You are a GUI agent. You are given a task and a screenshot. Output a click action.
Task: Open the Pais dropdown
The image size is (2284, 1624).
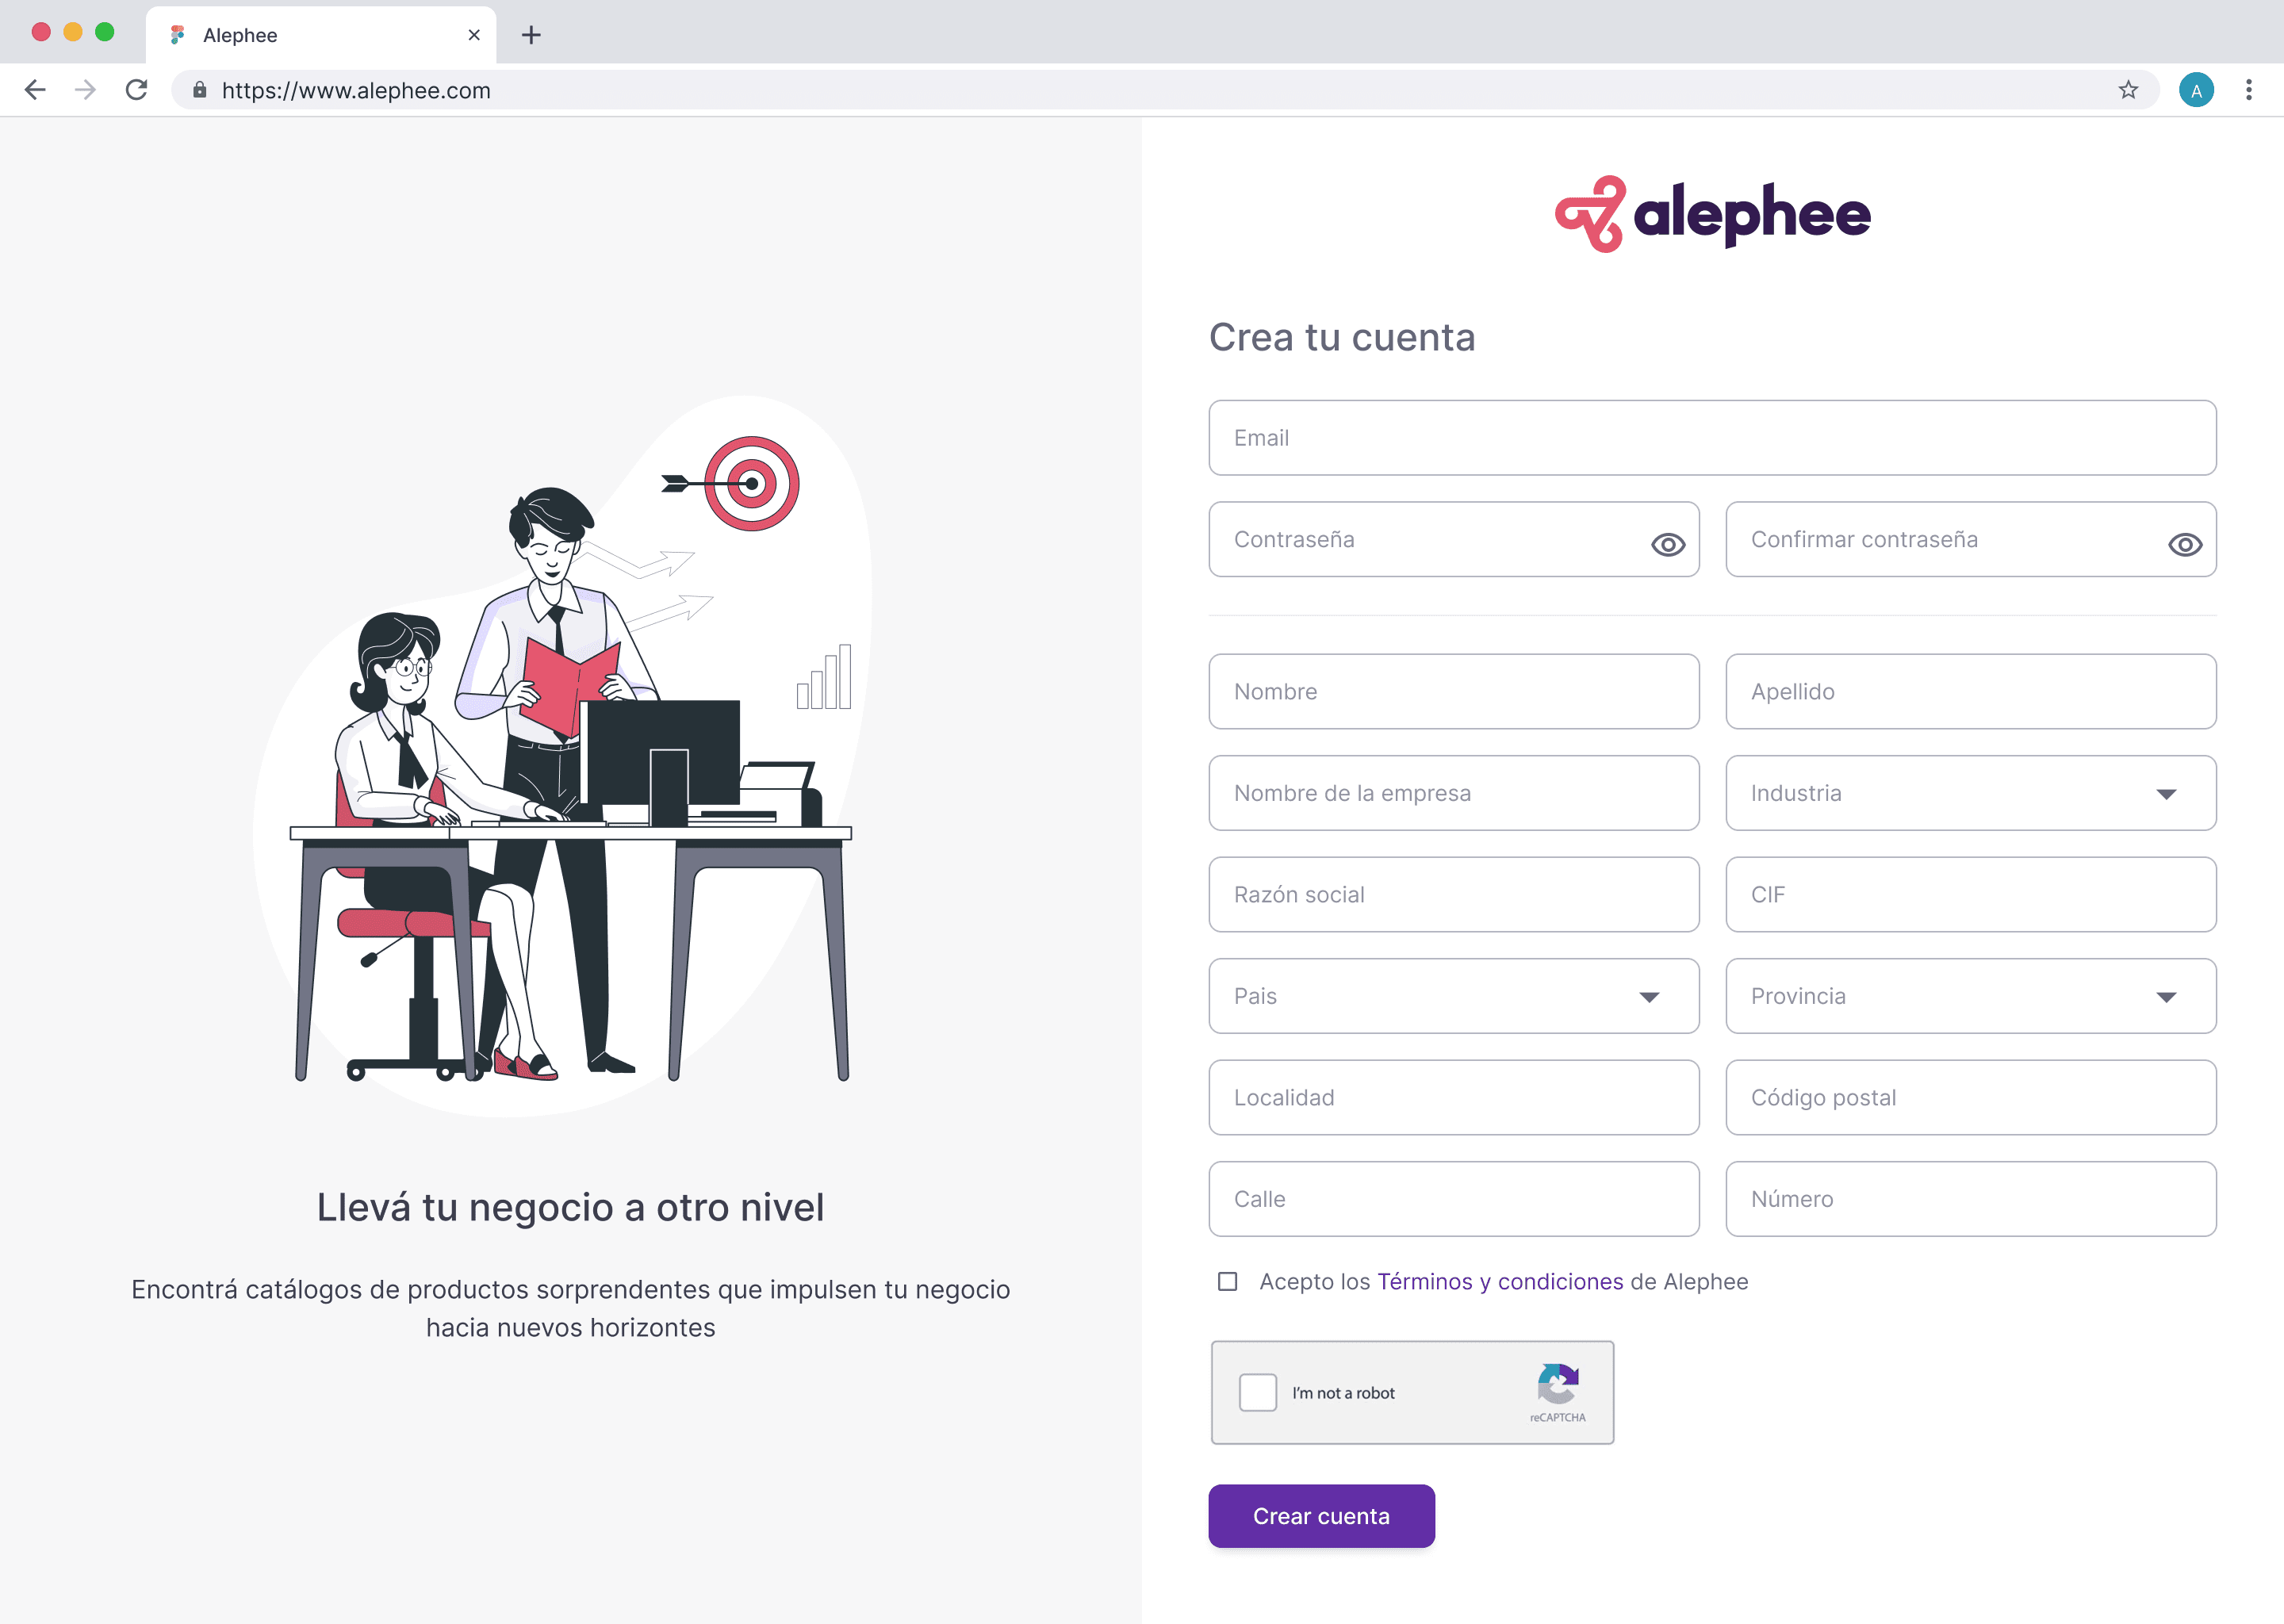1453,996
